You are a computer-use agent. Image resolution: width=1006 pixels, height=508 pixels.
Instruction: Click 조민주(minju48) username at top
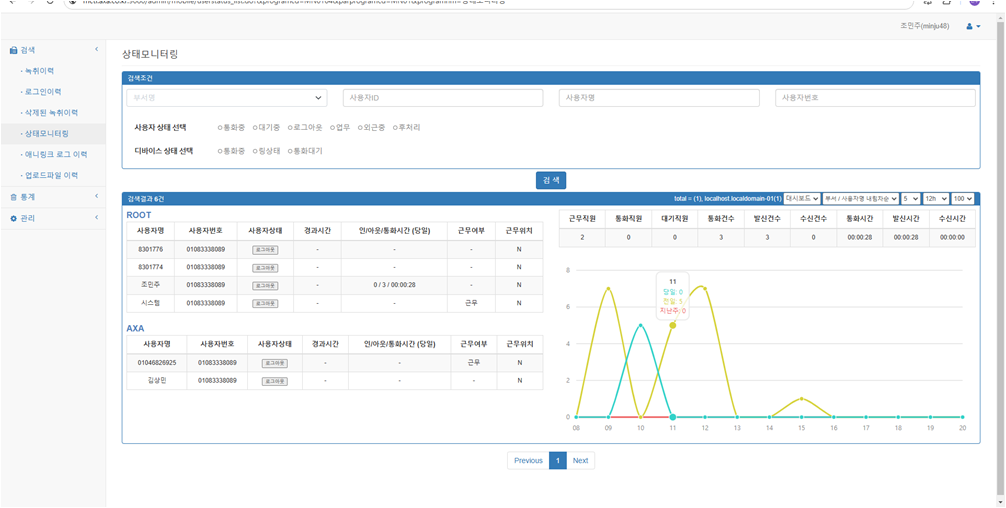(927, 26)
